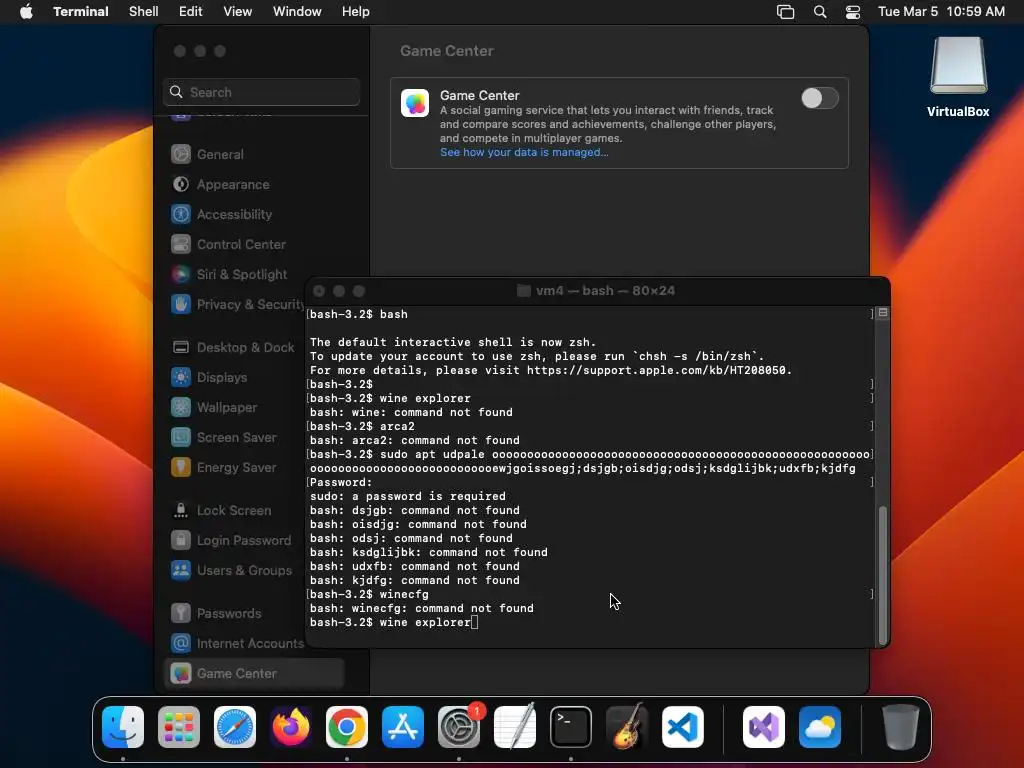Viewport: 1024px width, 768px height.
Task: Open Finder from the Dock
Action: 123,727
